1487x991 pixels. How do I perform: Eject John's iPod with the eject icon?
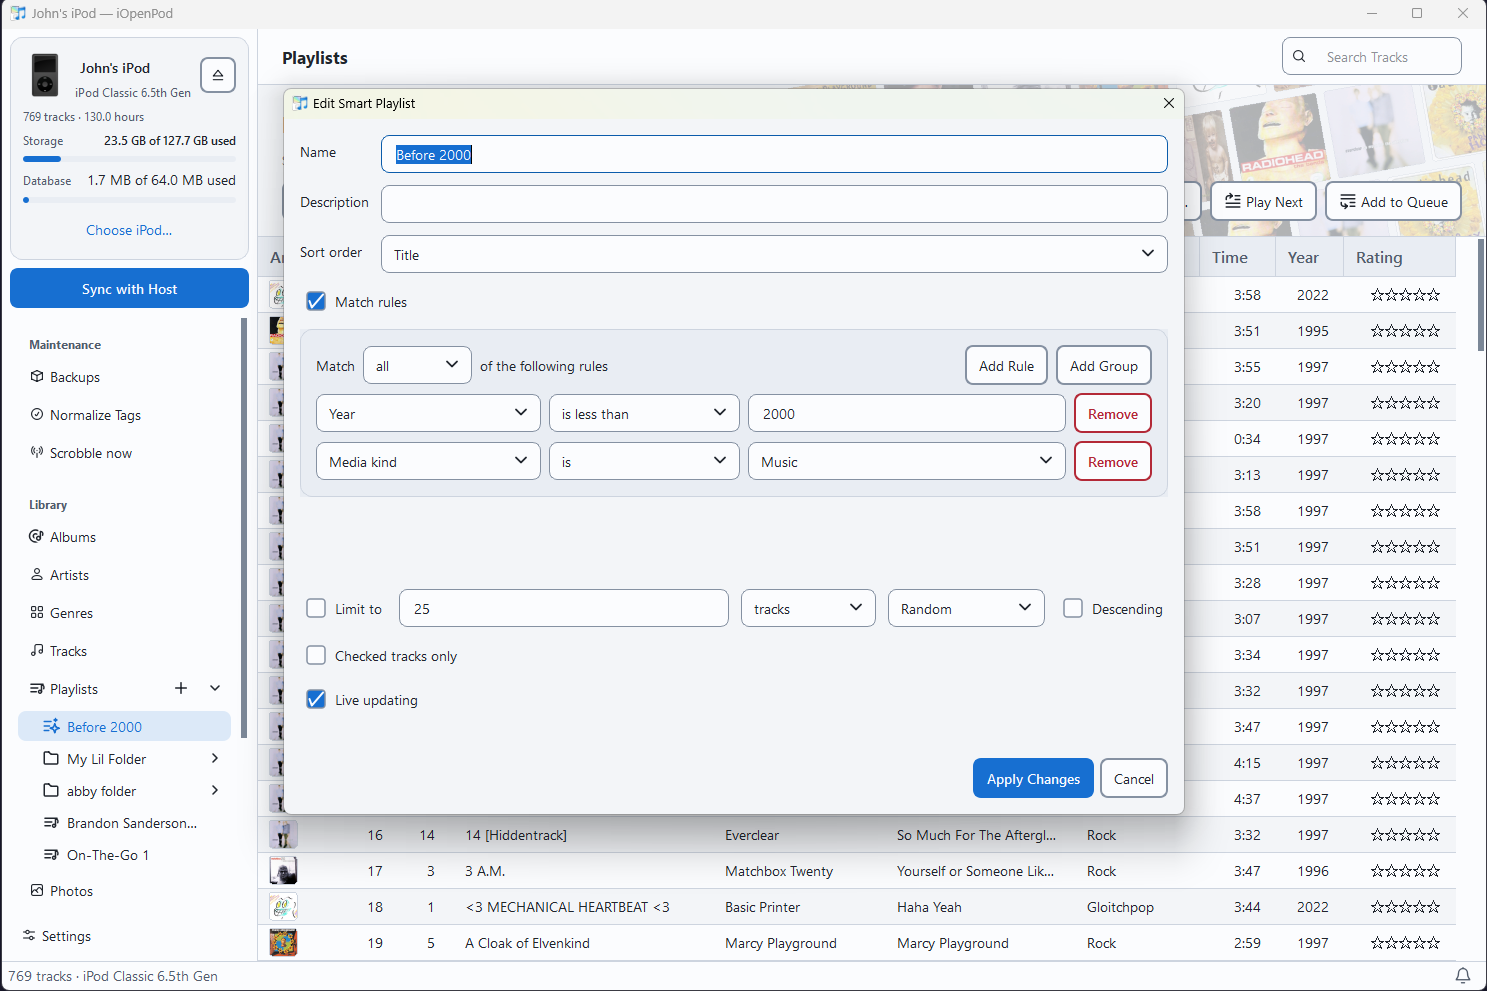[x=218, y=75]
